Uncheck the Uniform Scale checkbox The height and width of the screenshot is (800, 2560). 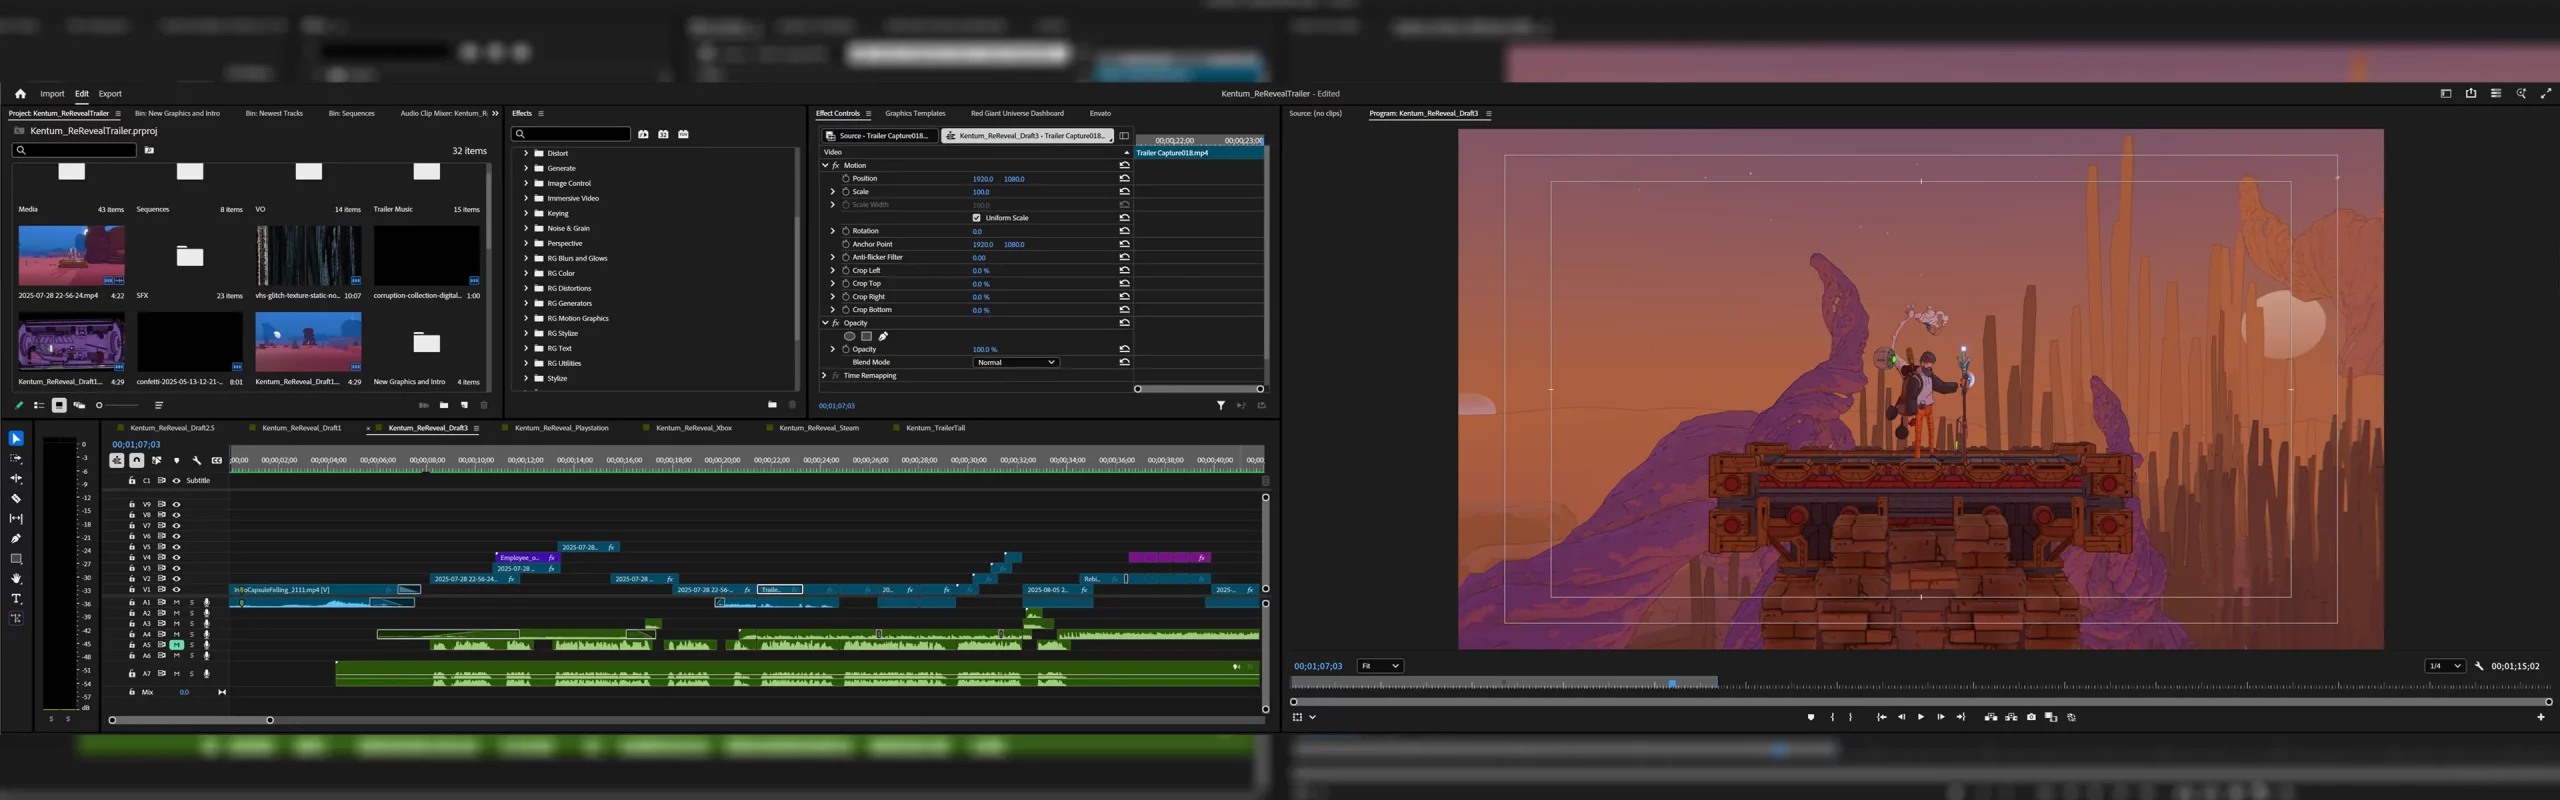coord(977,218)
